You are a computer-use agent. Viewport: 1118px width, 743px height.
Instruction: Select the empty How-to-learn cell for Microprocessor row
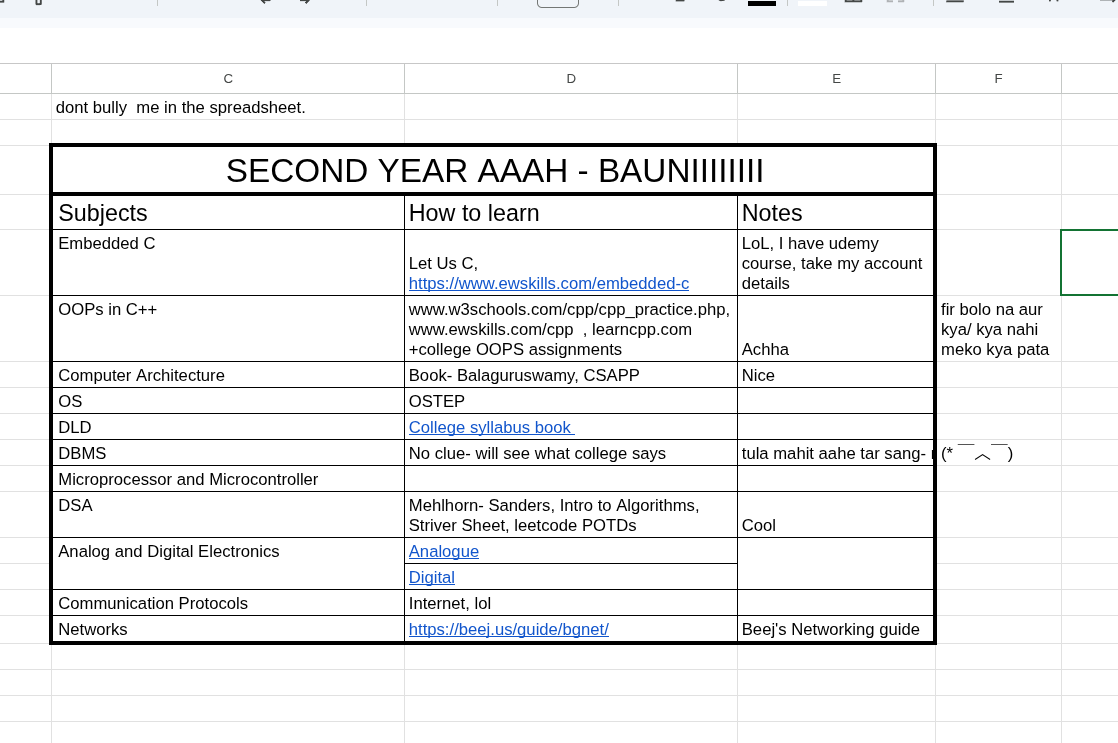tap(571, 479)
